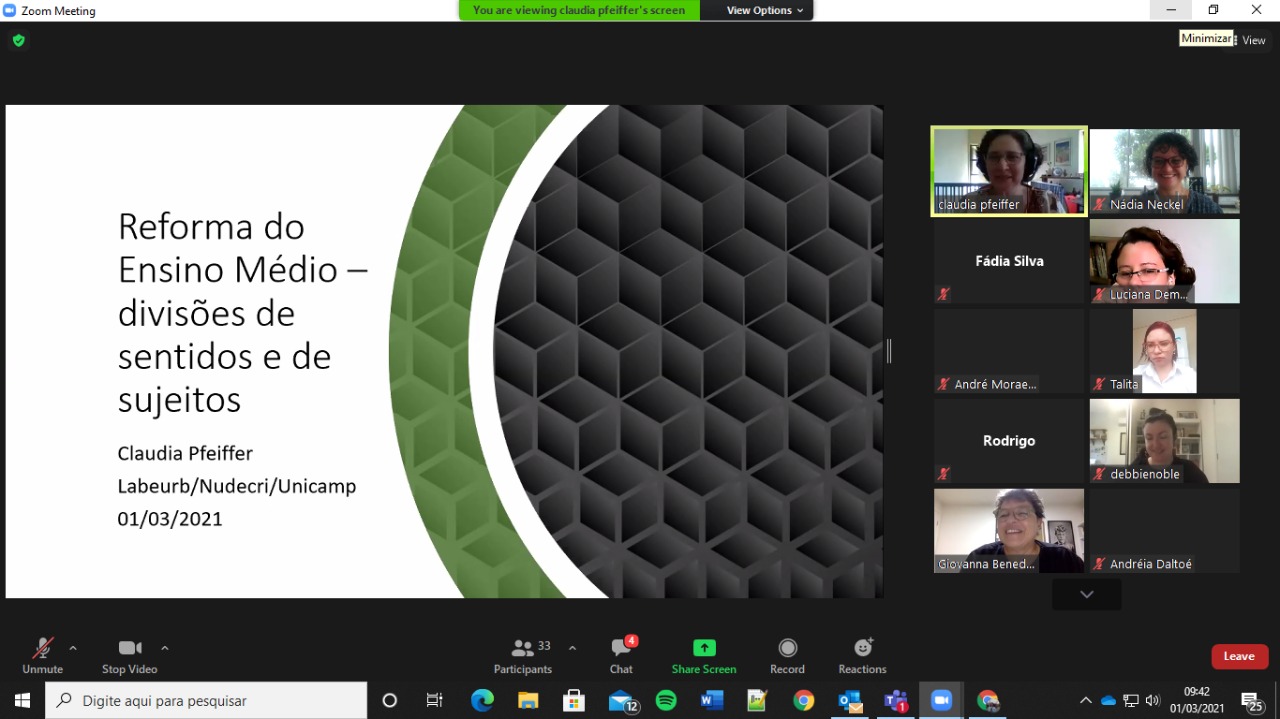Click the green Share Screen icon
The image size is (1280, 719).
pyautogui.click(x=704, y=648)
